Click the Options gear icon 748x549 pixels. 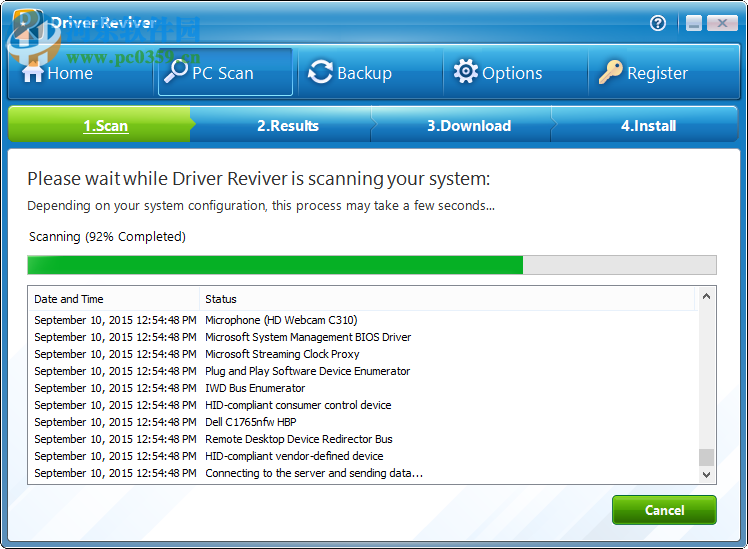(x=465, y=72)
